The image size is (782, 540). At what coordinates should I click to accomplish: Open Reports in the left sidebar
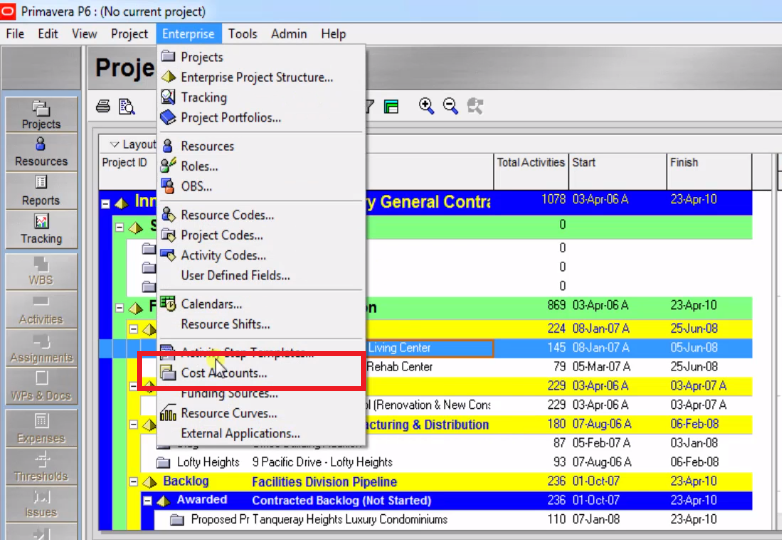41,191
